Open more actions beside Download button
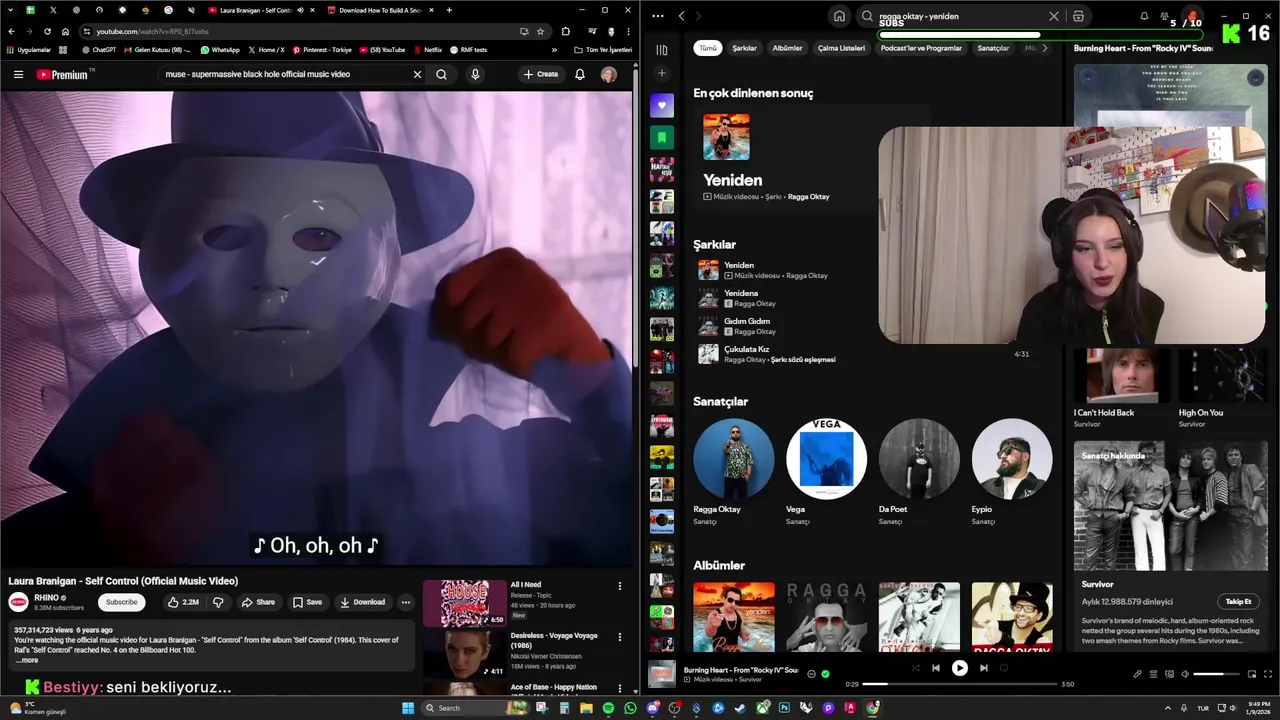This screenshot has width=1280, height=720. (406, 602)
